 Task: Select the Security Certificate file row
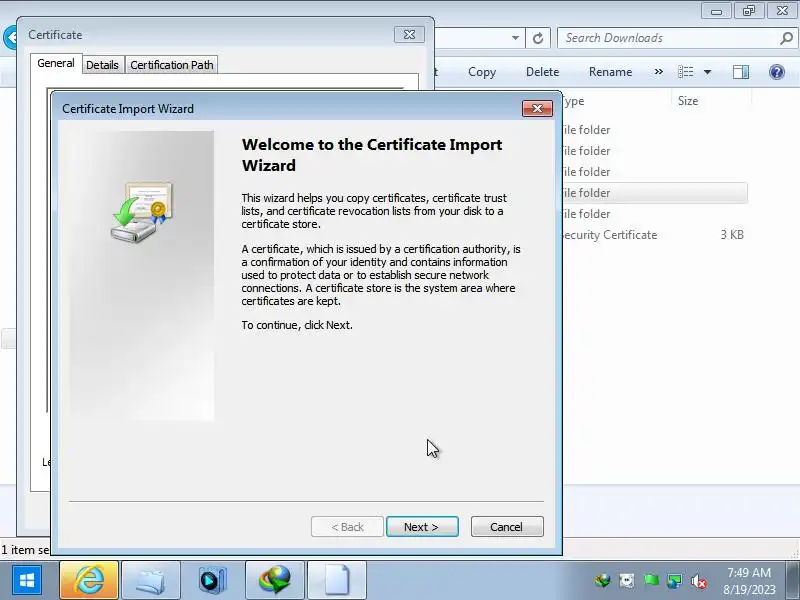pos(653,235)
